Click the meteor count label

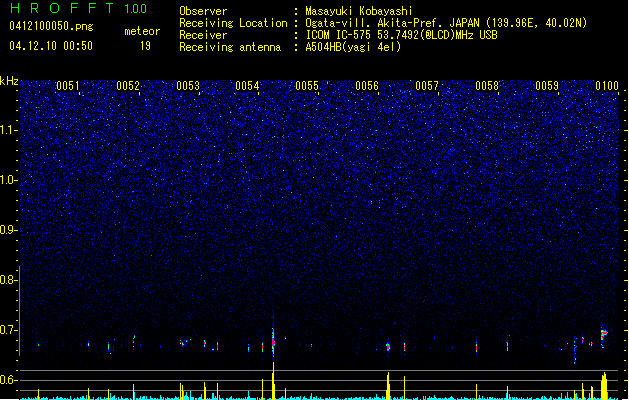tap(142, 31)
